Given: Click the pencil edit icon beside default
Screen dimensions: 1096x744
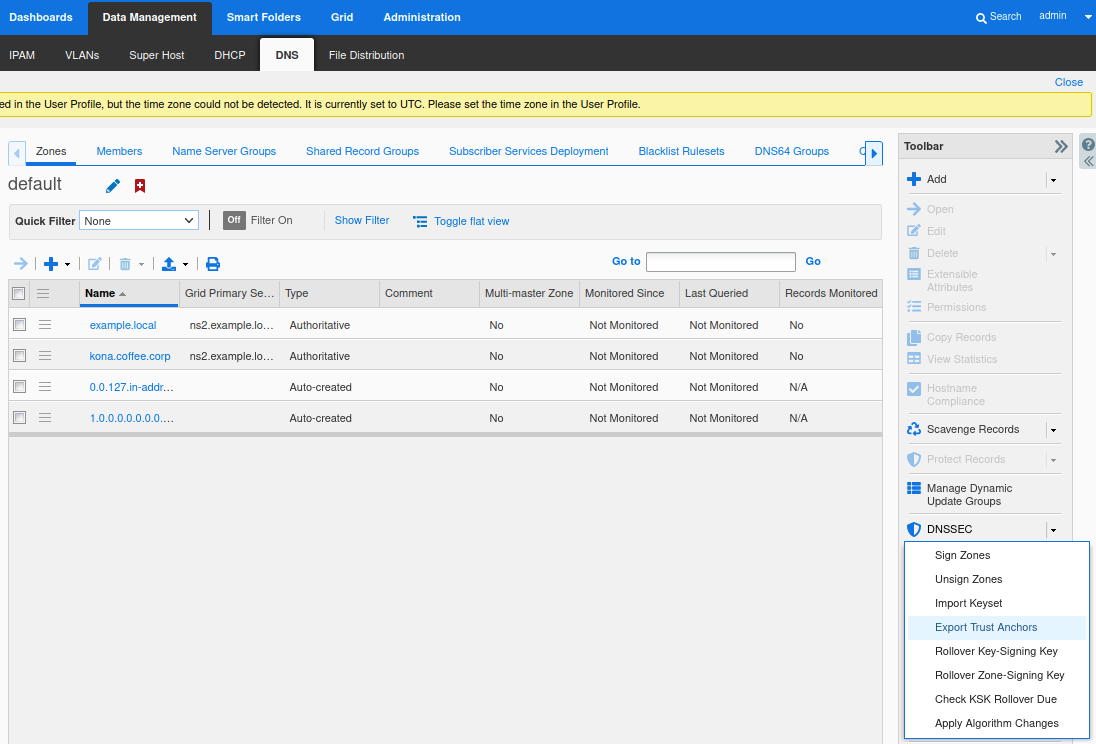Looking at the screenshot, I should coord(113,186).
